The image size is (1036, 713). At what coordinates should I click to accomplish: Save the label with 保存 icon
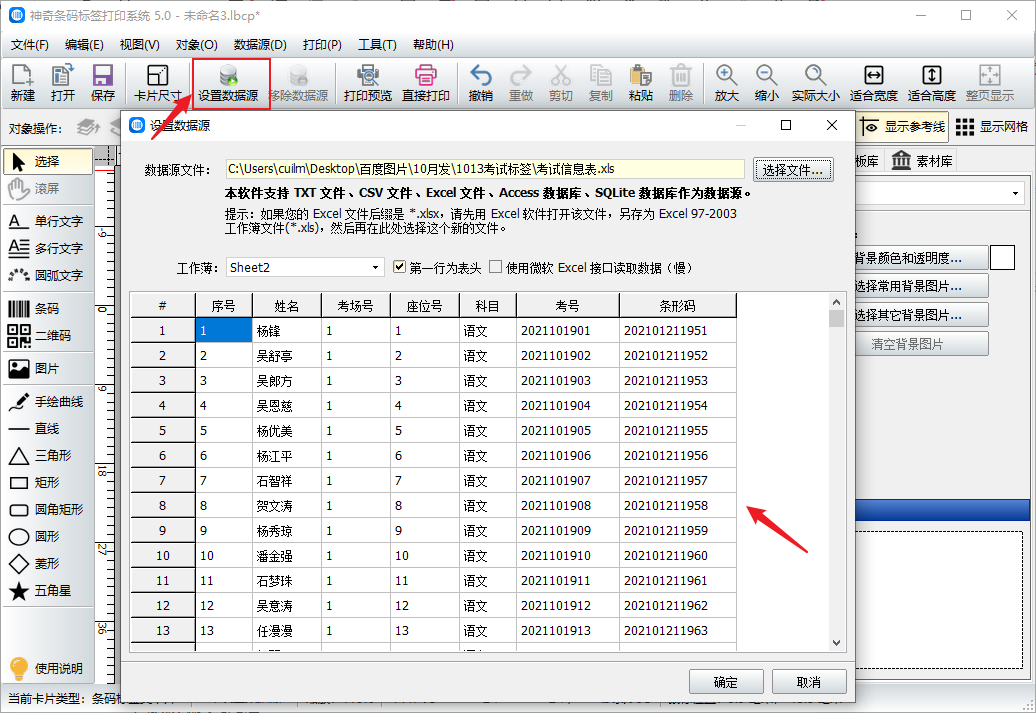tap(102, 83)
